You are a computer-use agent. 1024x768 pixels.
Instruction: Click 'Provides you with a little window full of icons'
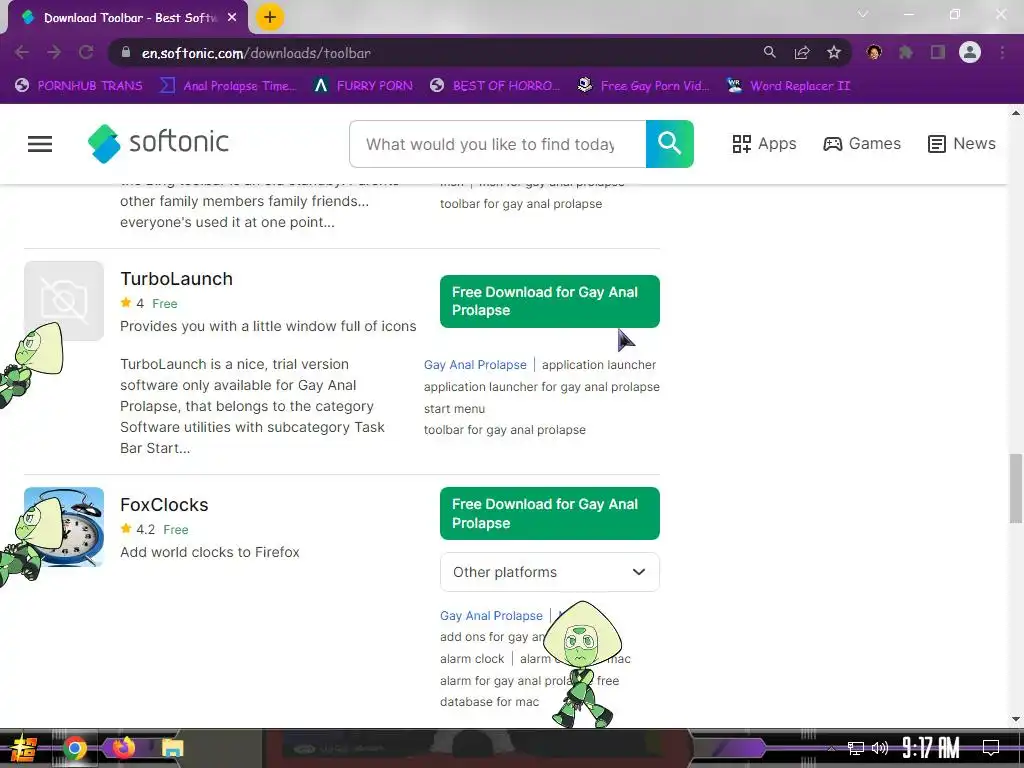click(268, 326)
